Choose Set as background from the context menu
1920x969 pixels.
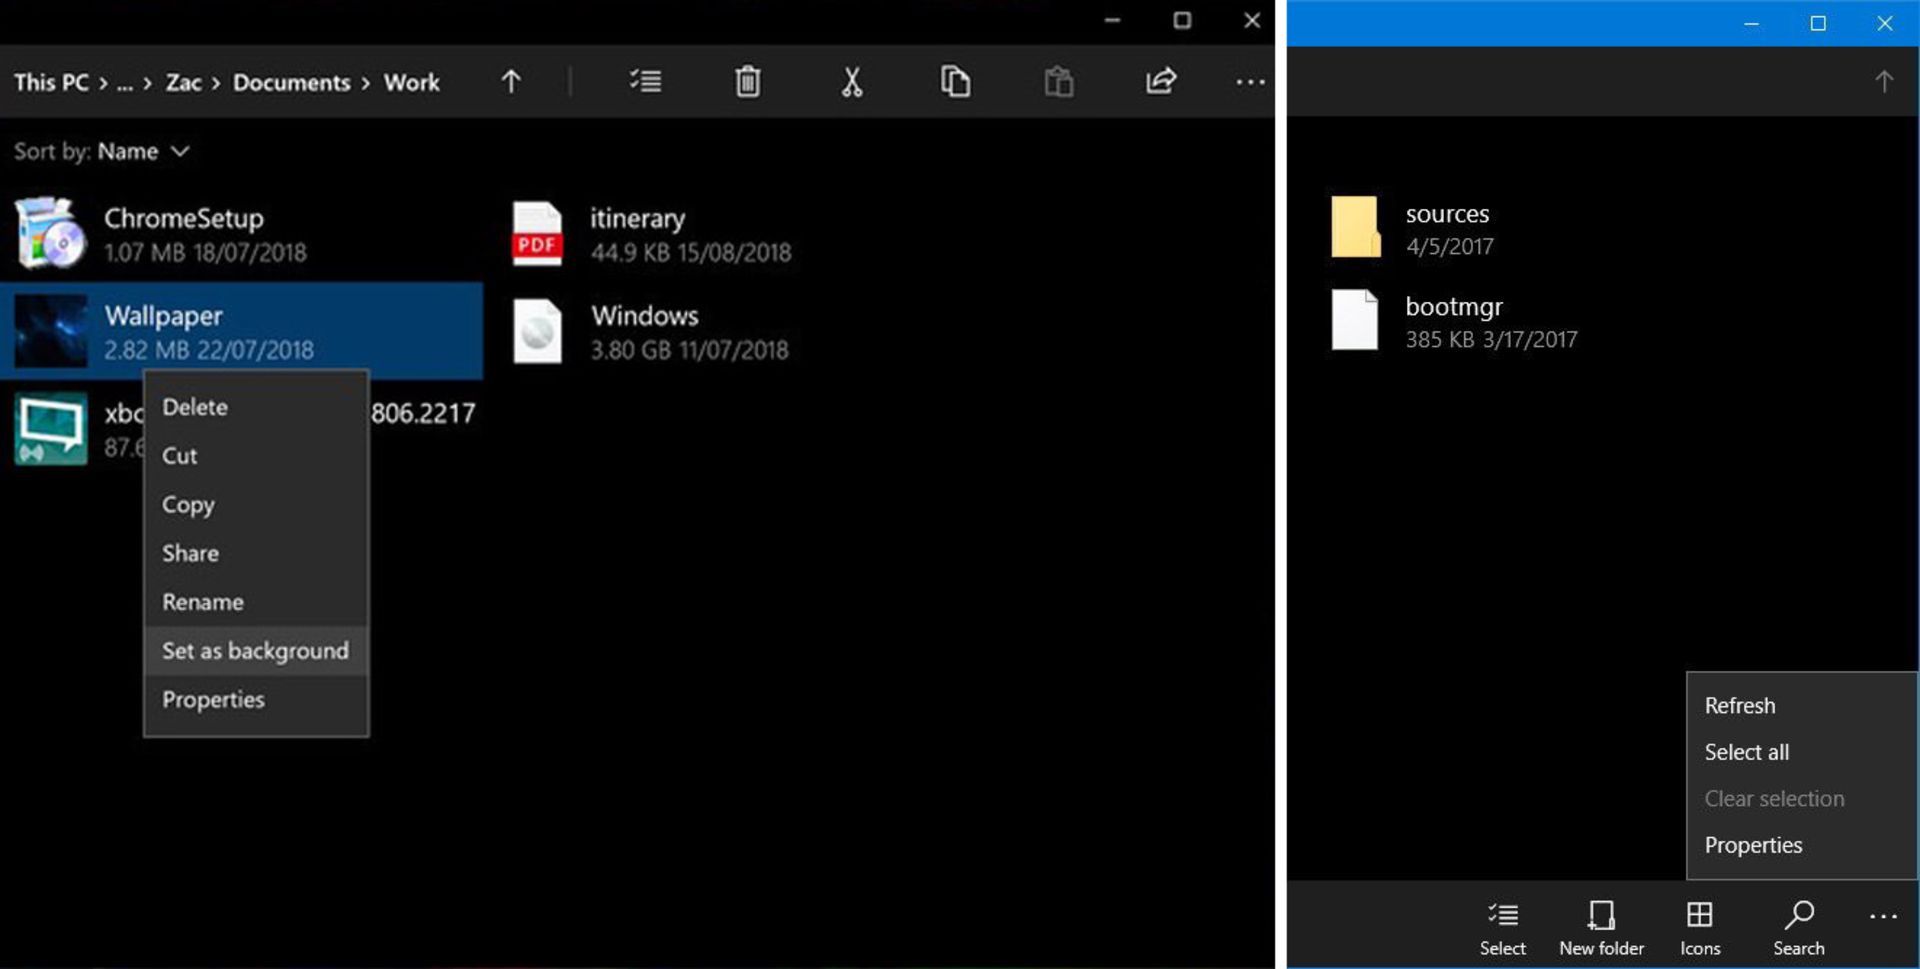pyautogui.click(x=256, y=650)
